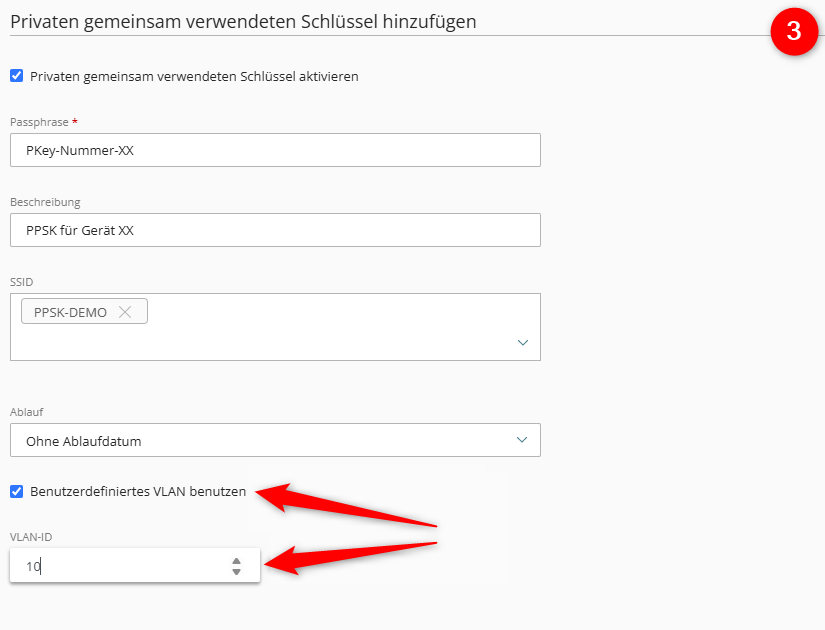Viewport: 825px width, 630px height.
Task: Open the Ablauf expiry dropdown
Action: click(275, 440)
